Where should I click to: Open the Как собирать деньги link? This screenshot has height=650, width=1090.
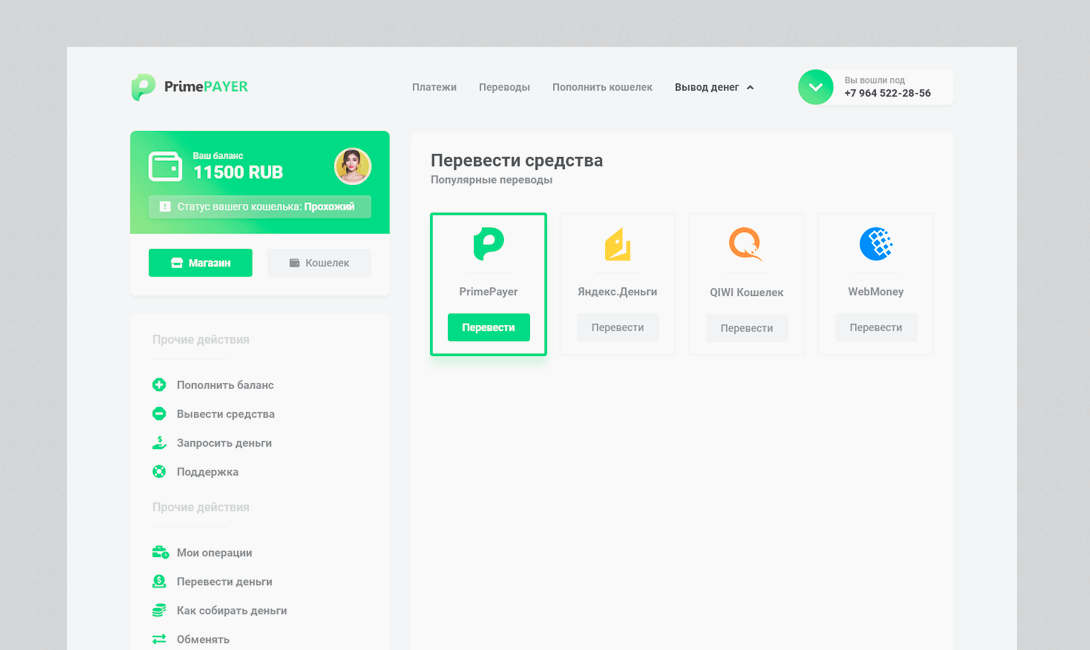(231, 610)
